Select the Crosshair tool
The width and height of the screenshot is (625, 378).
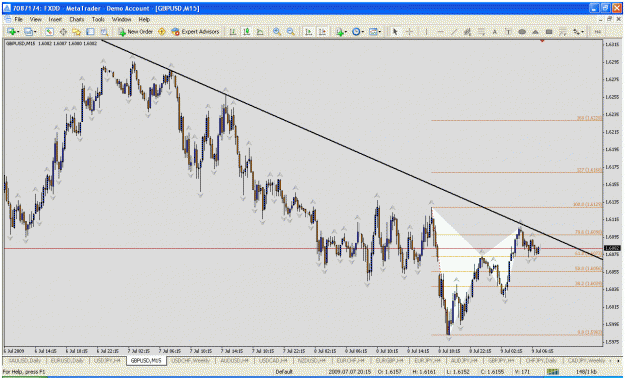pos(409,32)
